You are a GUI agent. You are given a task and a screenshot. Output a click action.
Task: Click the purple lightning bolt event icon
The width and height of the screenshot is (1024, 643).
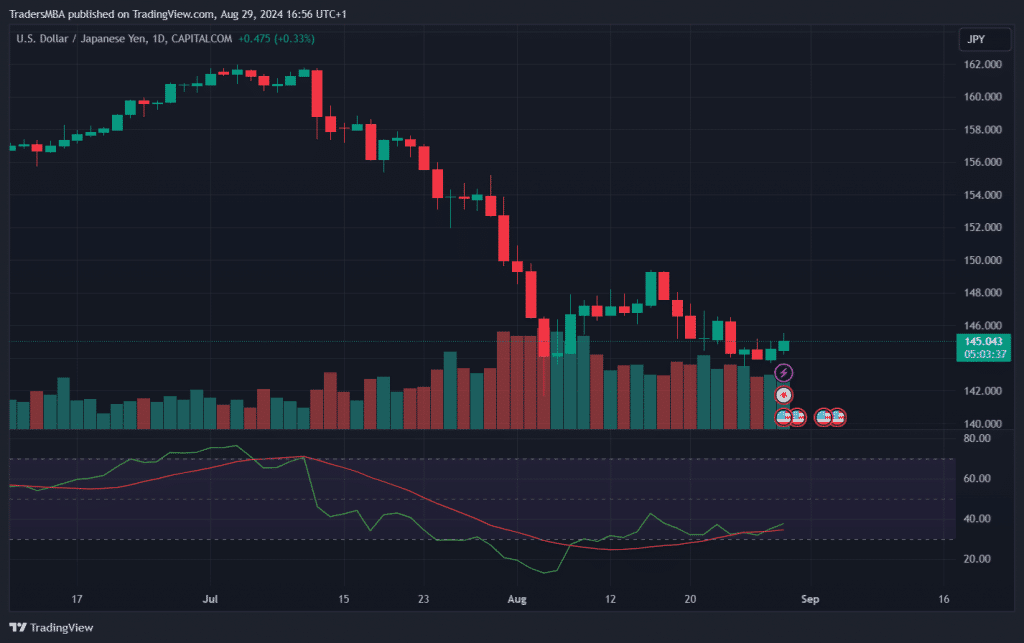pos(784,373)
